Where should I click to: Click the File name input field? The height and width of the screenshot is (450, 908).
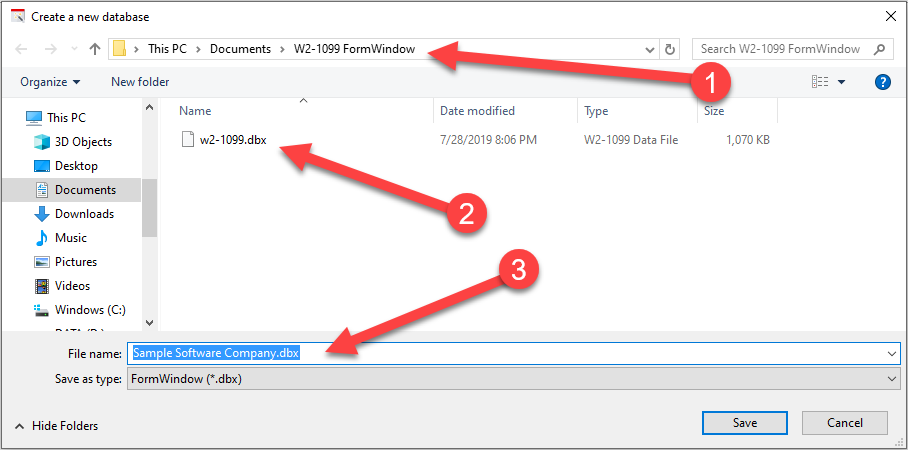(600, 353)
